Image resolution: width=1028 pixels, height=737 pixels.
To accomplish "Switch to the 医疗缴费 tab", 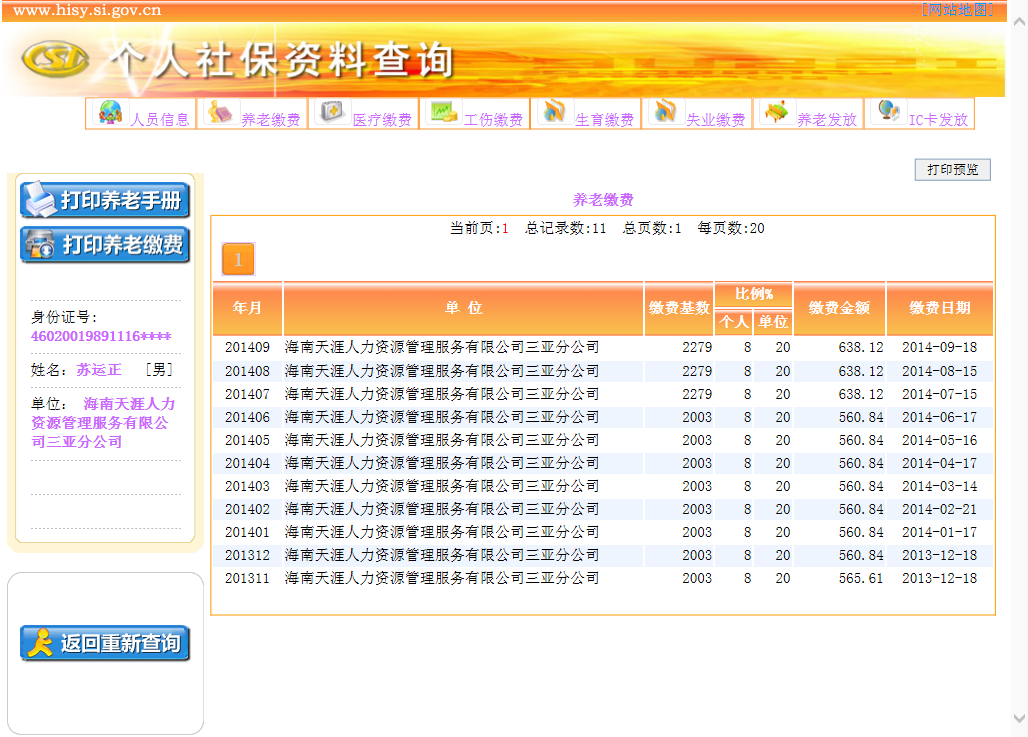I will [382, 120].
